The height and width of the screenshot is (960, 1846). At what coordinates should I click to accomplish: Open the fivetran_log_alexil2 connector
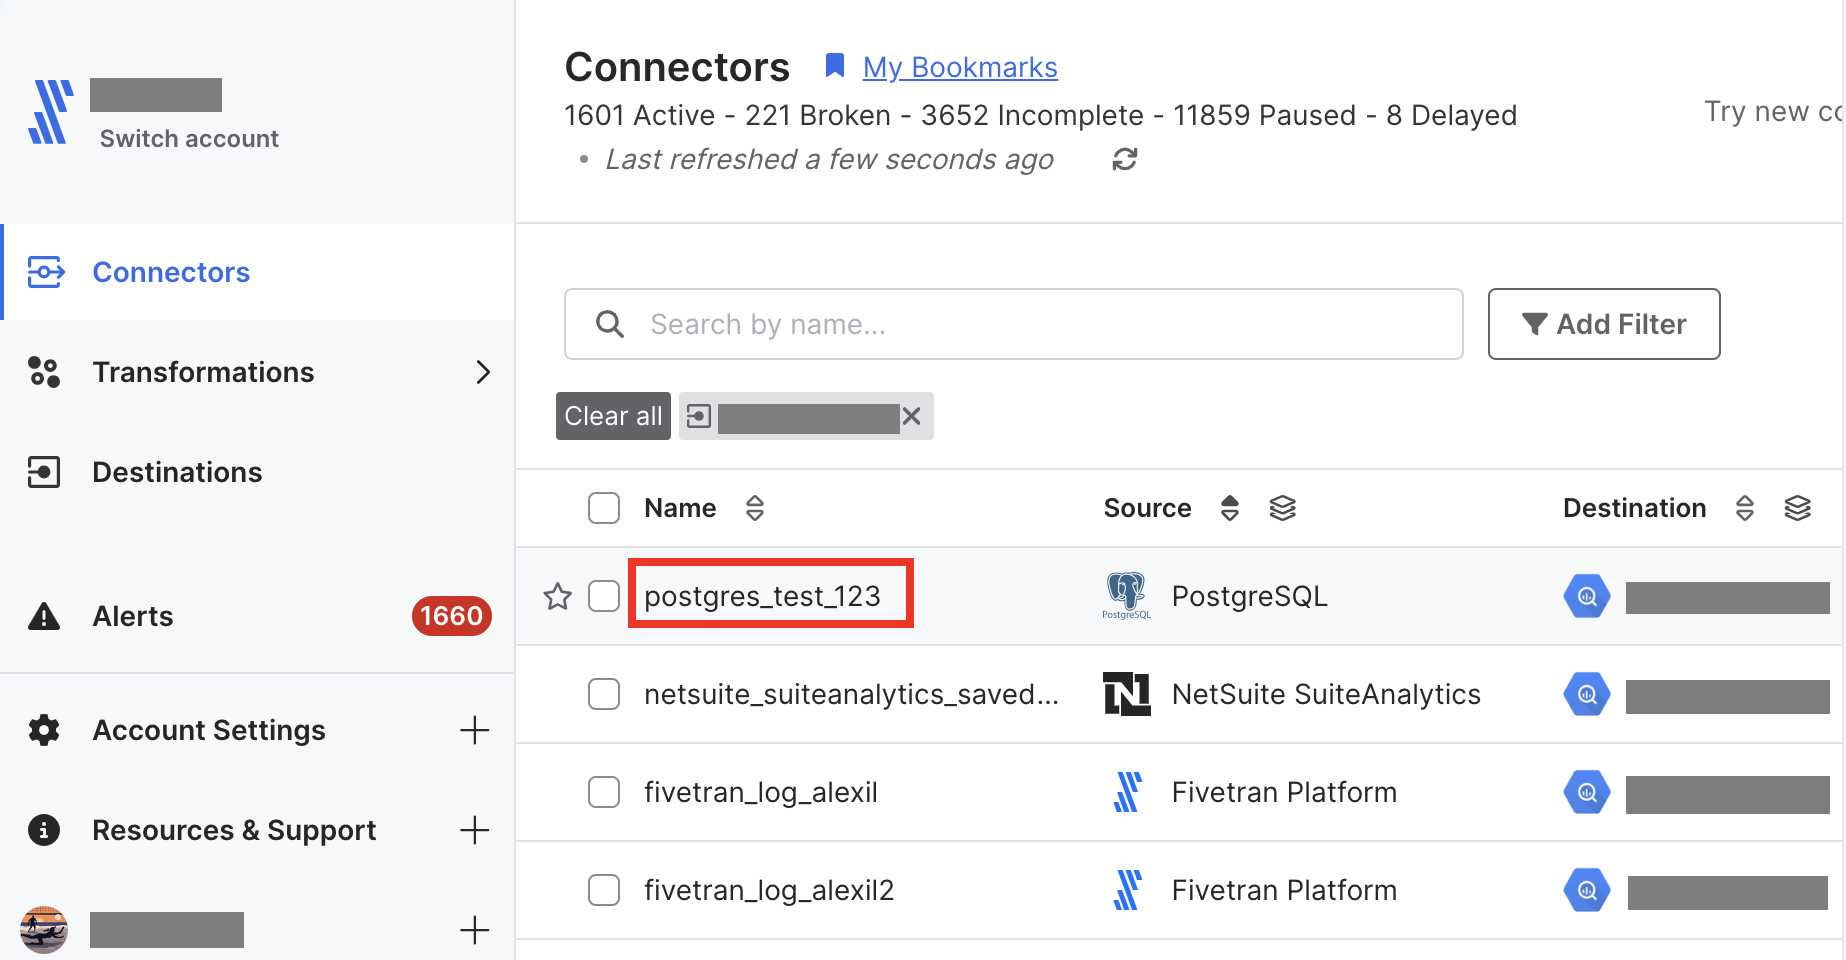(x=769, y=890)
